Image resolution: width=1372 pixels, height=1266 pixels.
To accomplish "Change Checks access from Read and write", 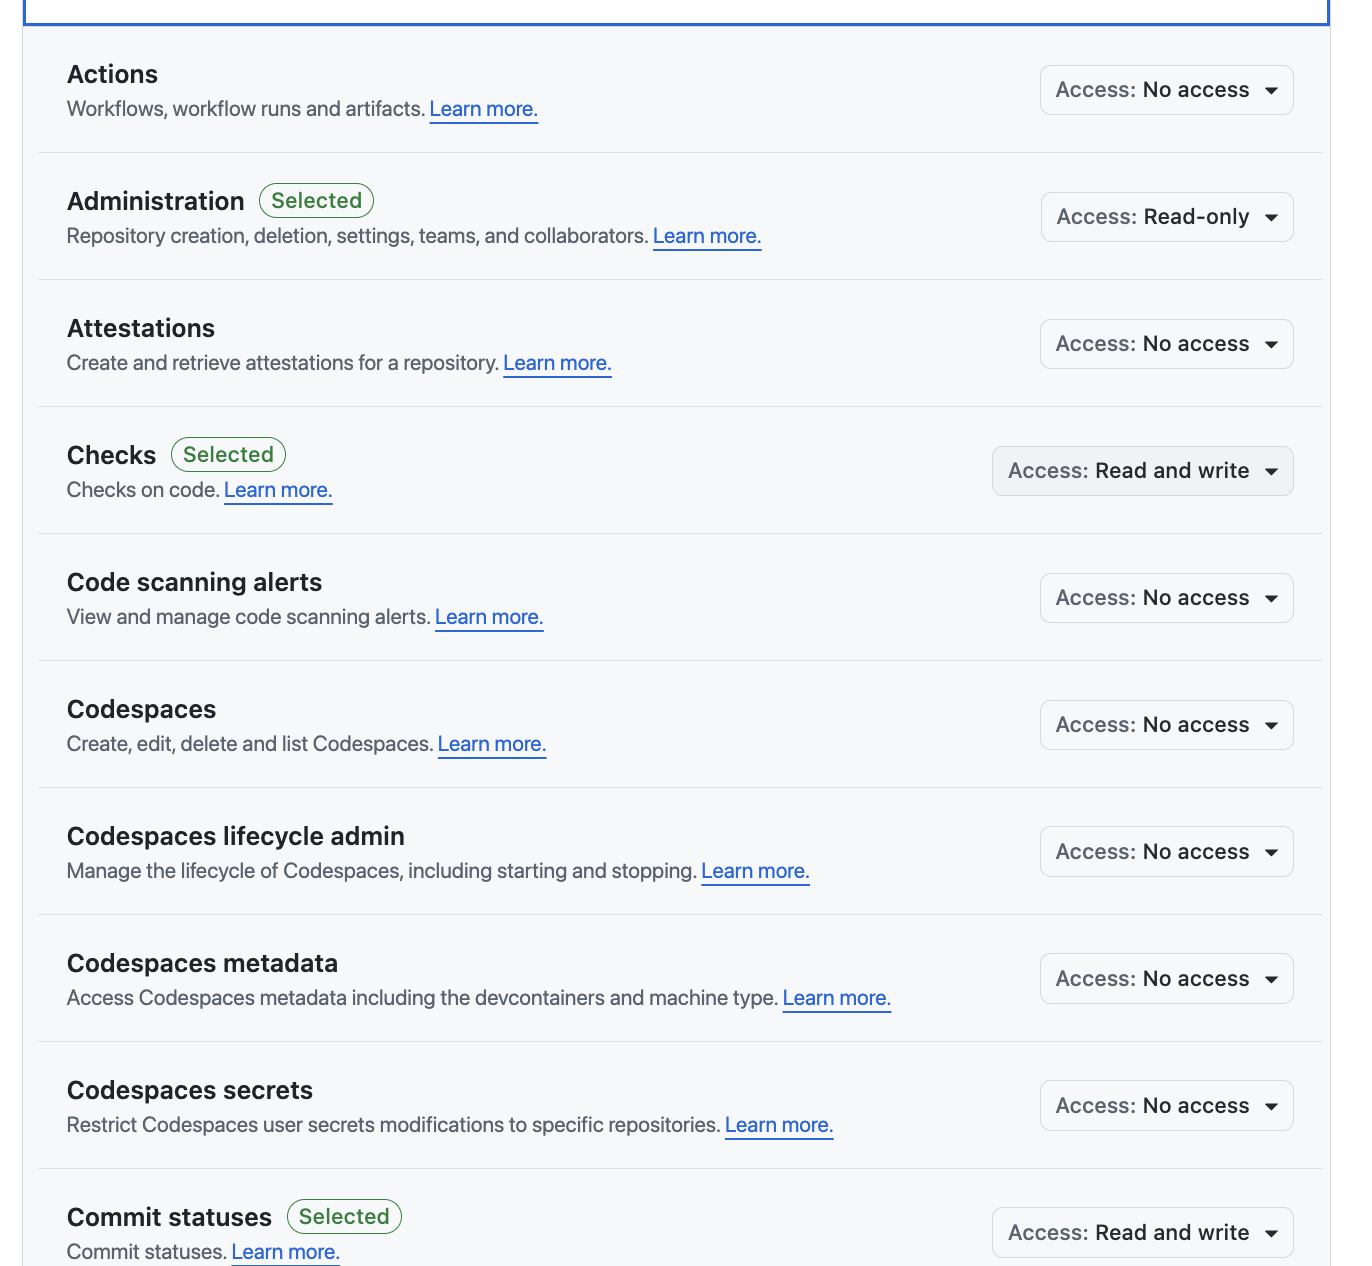I will 1142,471.
